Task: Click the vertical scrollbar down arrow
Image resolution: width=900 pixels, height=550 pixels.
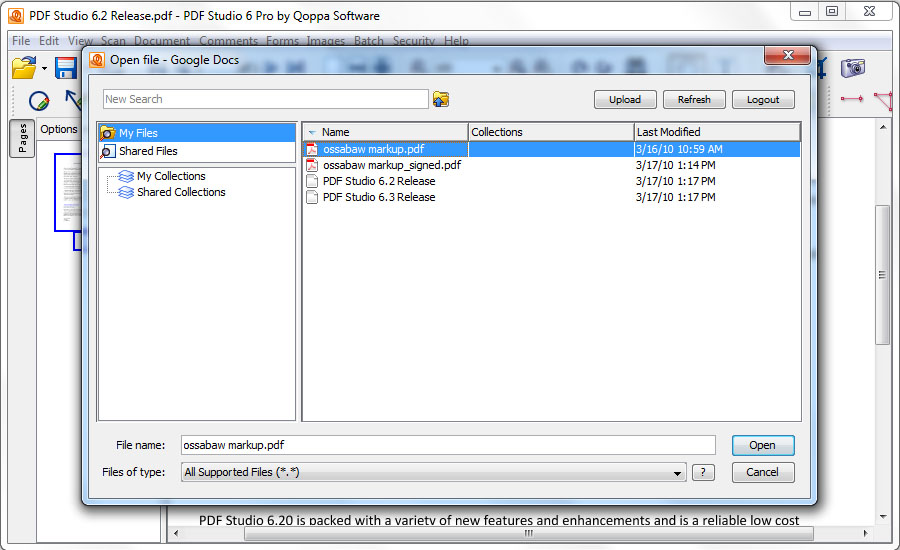Action: pos(883,517)
